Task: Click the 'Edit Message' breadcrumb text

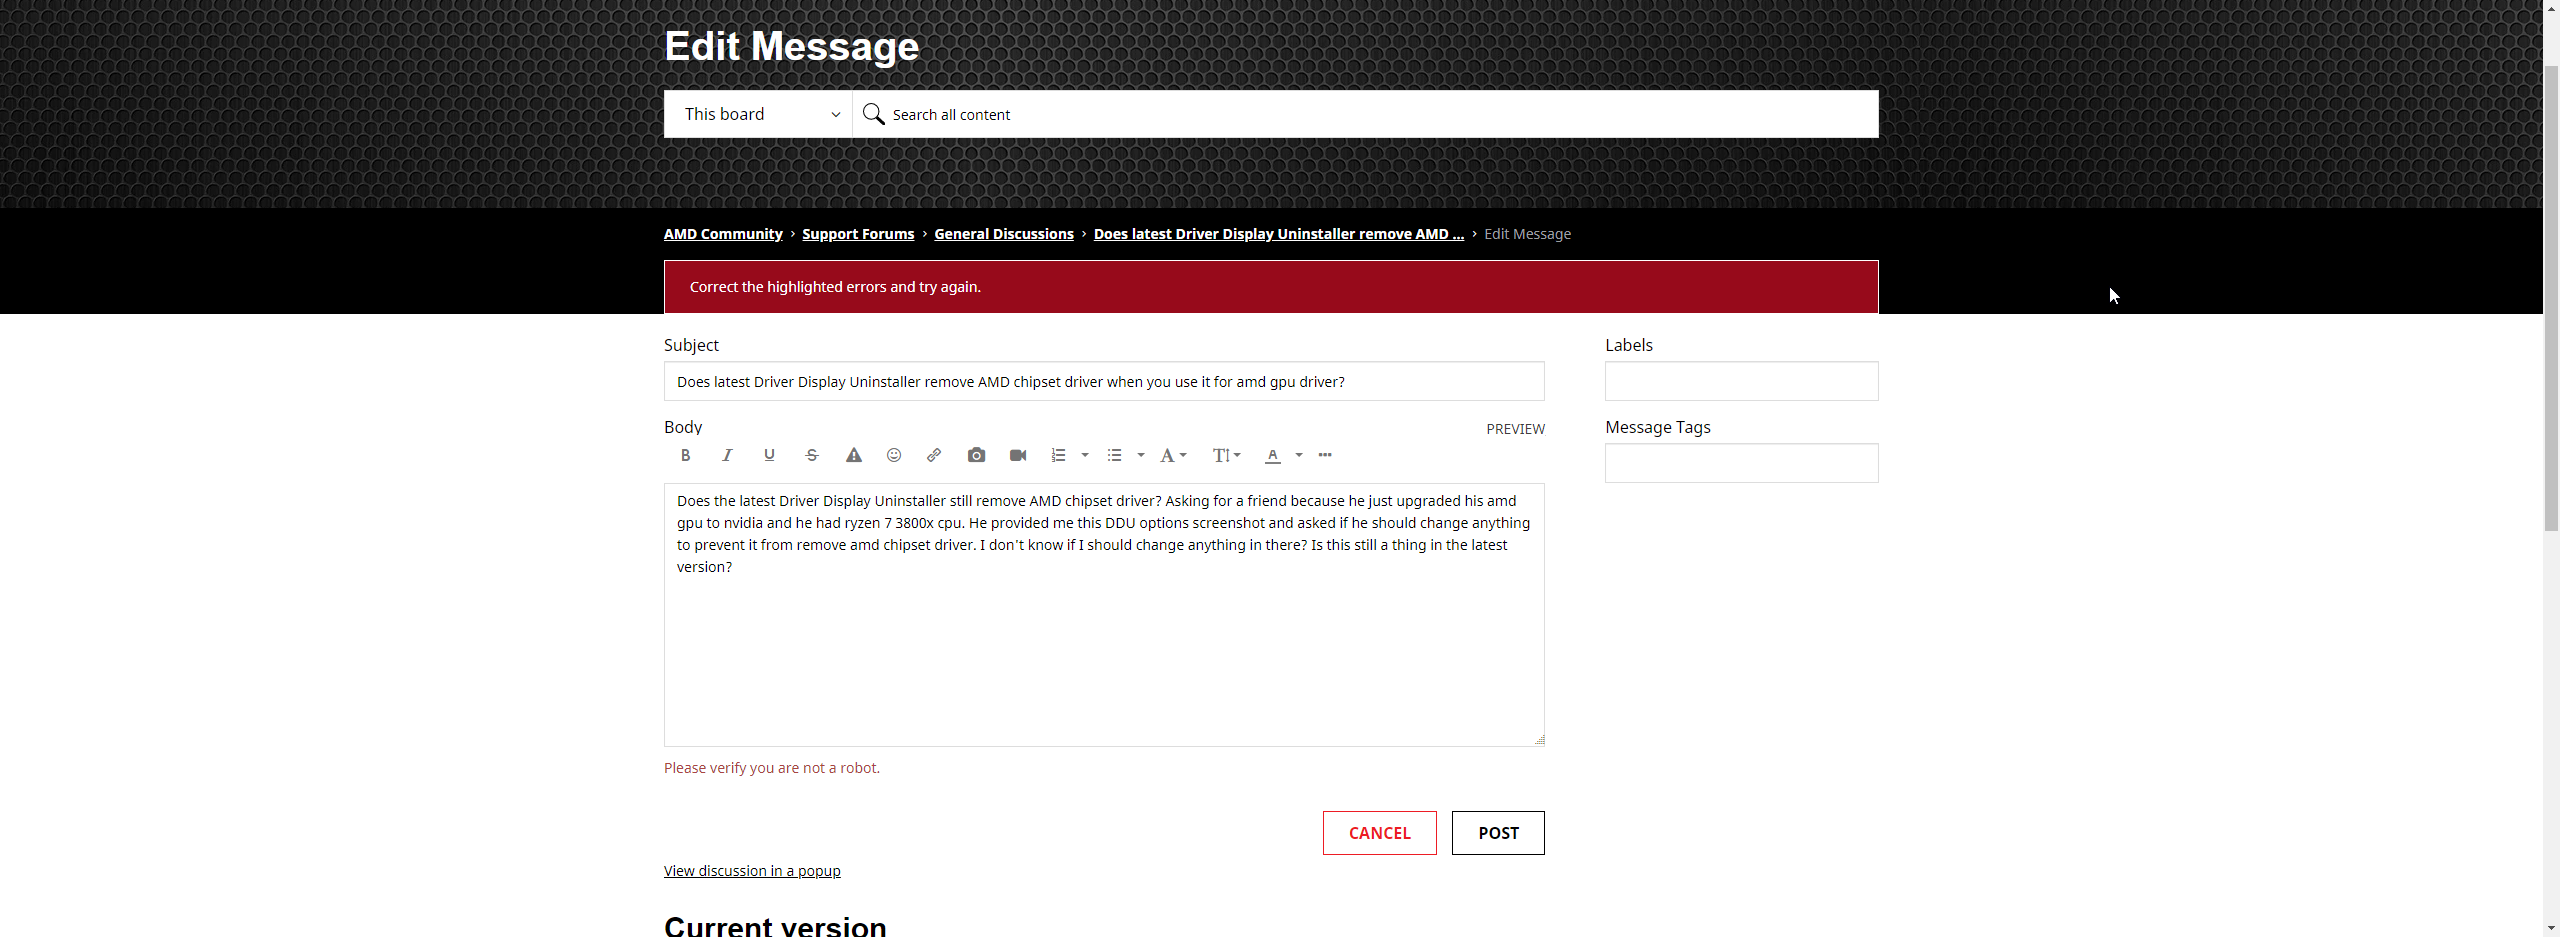Action: (1527, 234)
